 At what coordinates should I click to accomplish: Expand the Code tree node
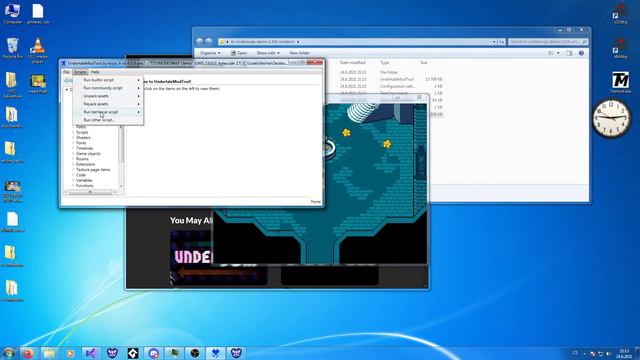coord(73,175)
